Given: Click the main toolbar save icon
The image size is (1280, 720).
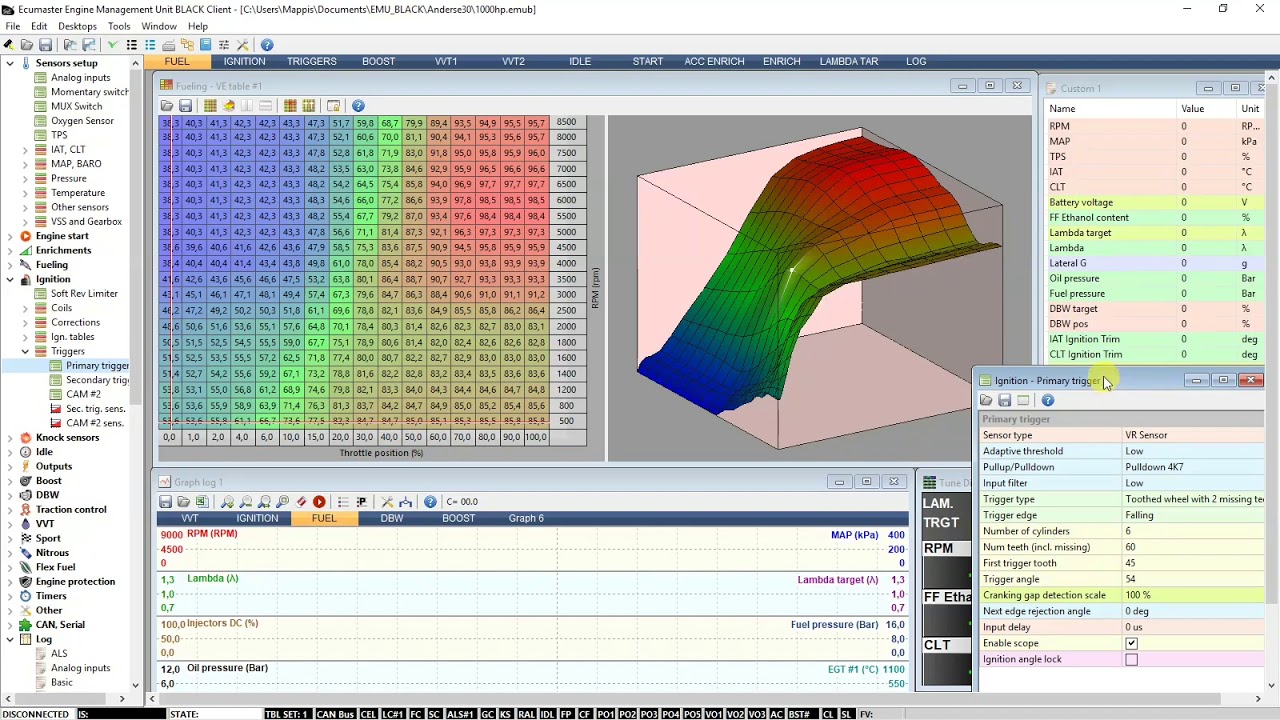Looking at the screenshot, I should [45, 45].
